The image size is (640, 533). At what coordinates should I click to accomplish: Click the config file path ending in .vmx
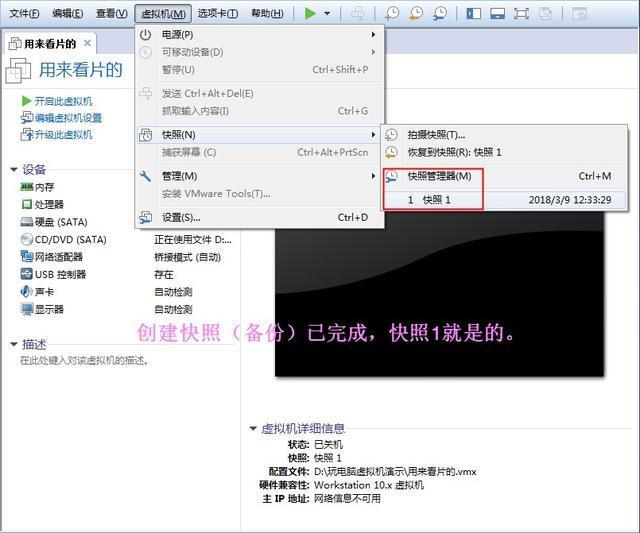(395, 472)
